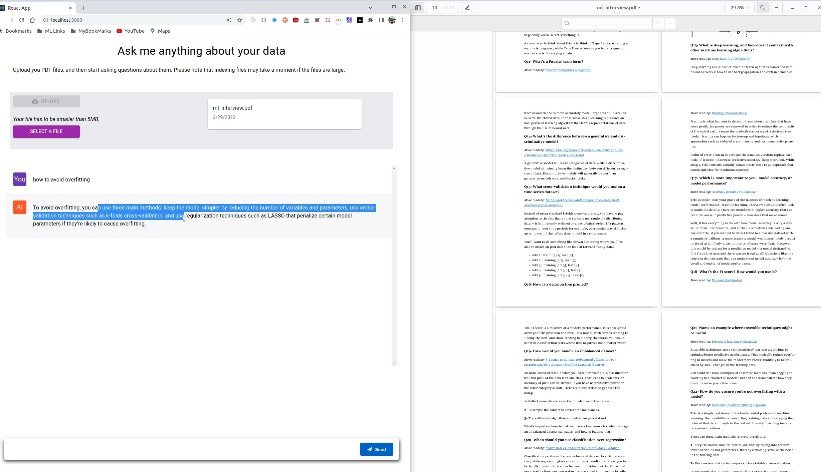Image resolution: width=821 pixels, height=472 pixels.
Task: Open the browser three-dot menu
Action: [x=402, y=20]
